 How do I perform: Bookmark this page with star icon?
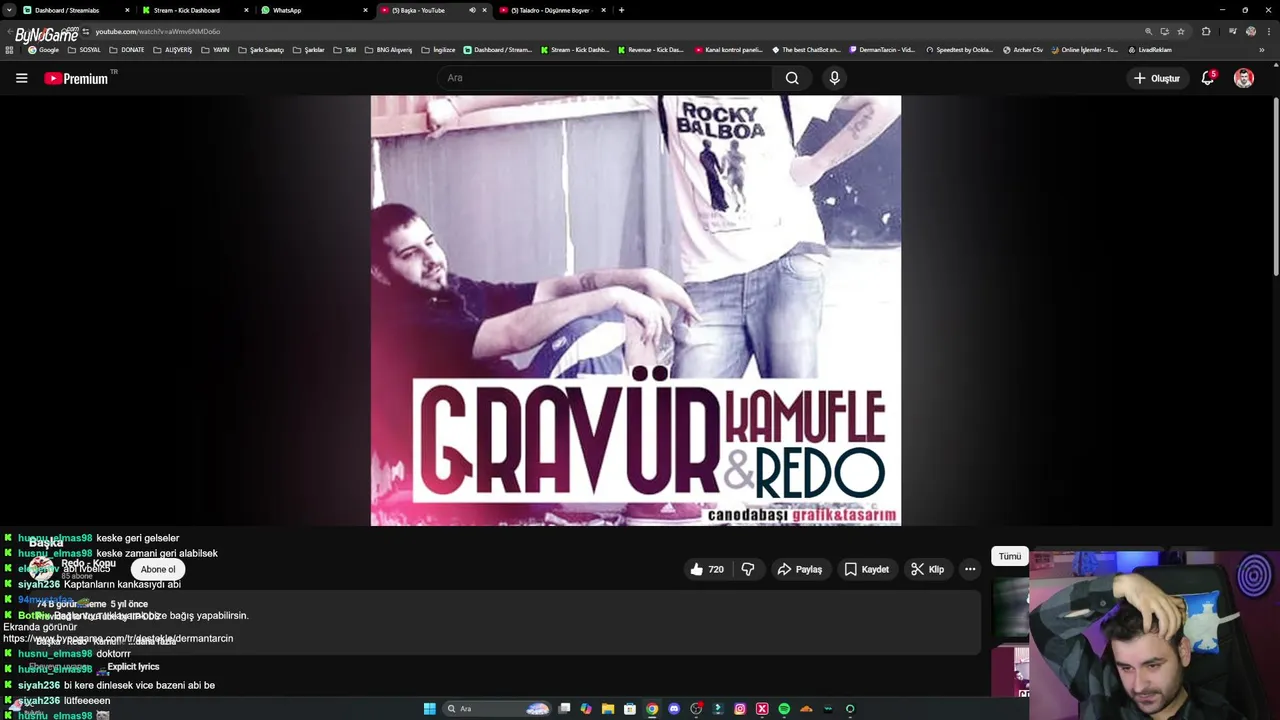pos(1181,31)
